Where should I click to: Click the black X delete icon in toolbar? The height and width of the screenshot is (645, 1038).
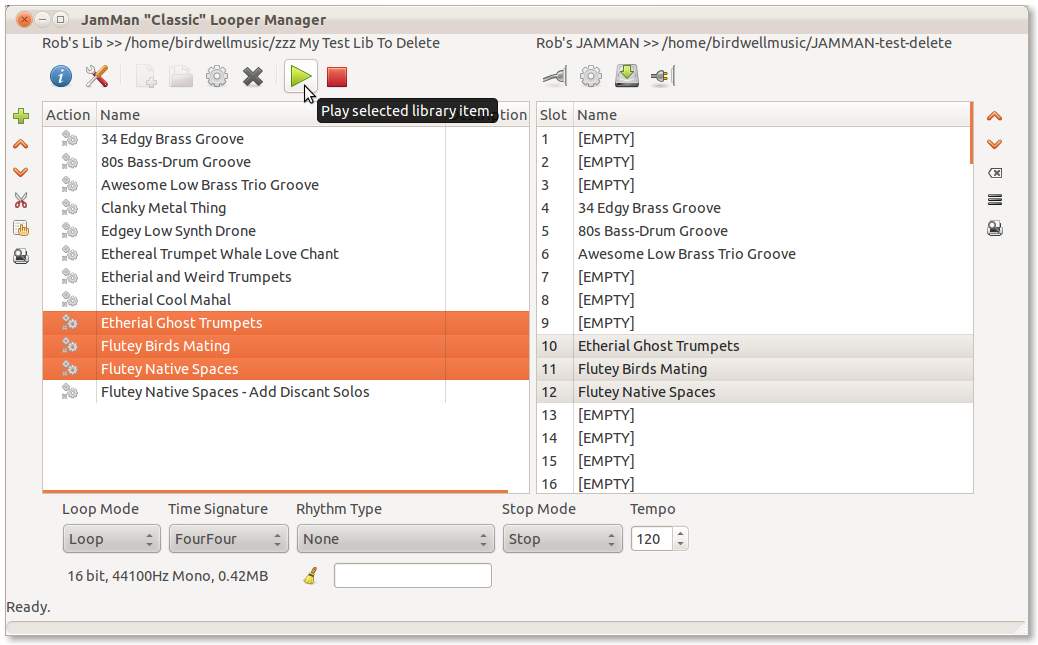[253, 77]
